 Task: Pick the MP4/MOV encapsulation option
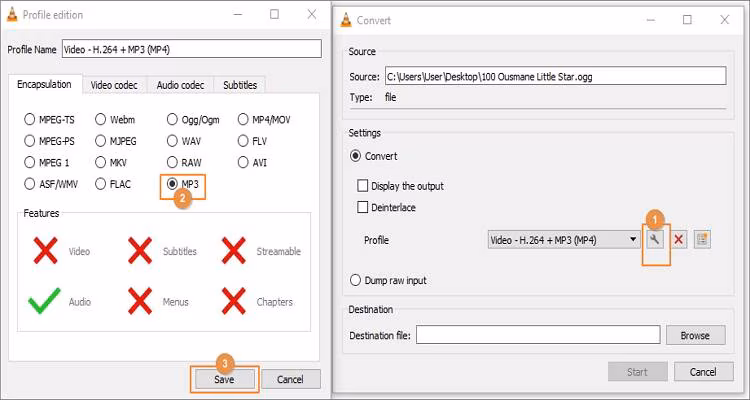pos(244,118)
